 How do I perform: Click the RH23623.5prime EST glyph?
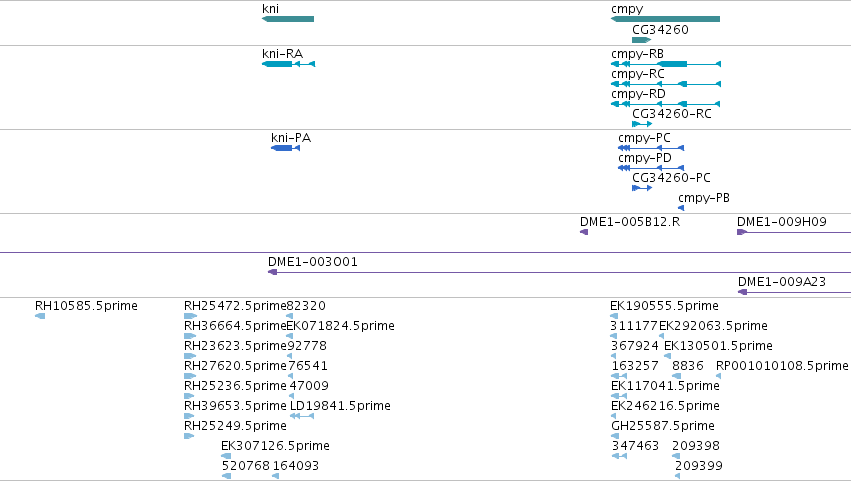[190, 356]
